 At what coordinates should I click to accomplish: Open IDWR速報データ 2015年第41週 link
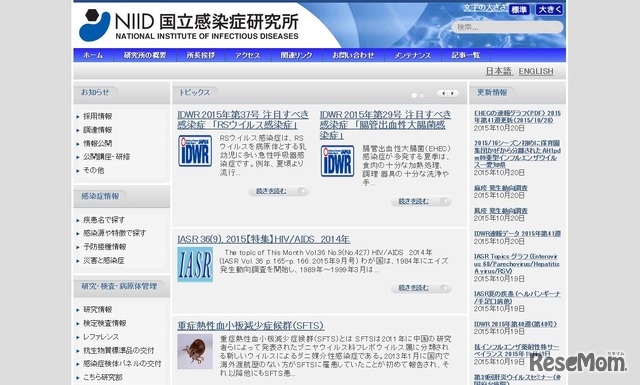tap(517, 234)
